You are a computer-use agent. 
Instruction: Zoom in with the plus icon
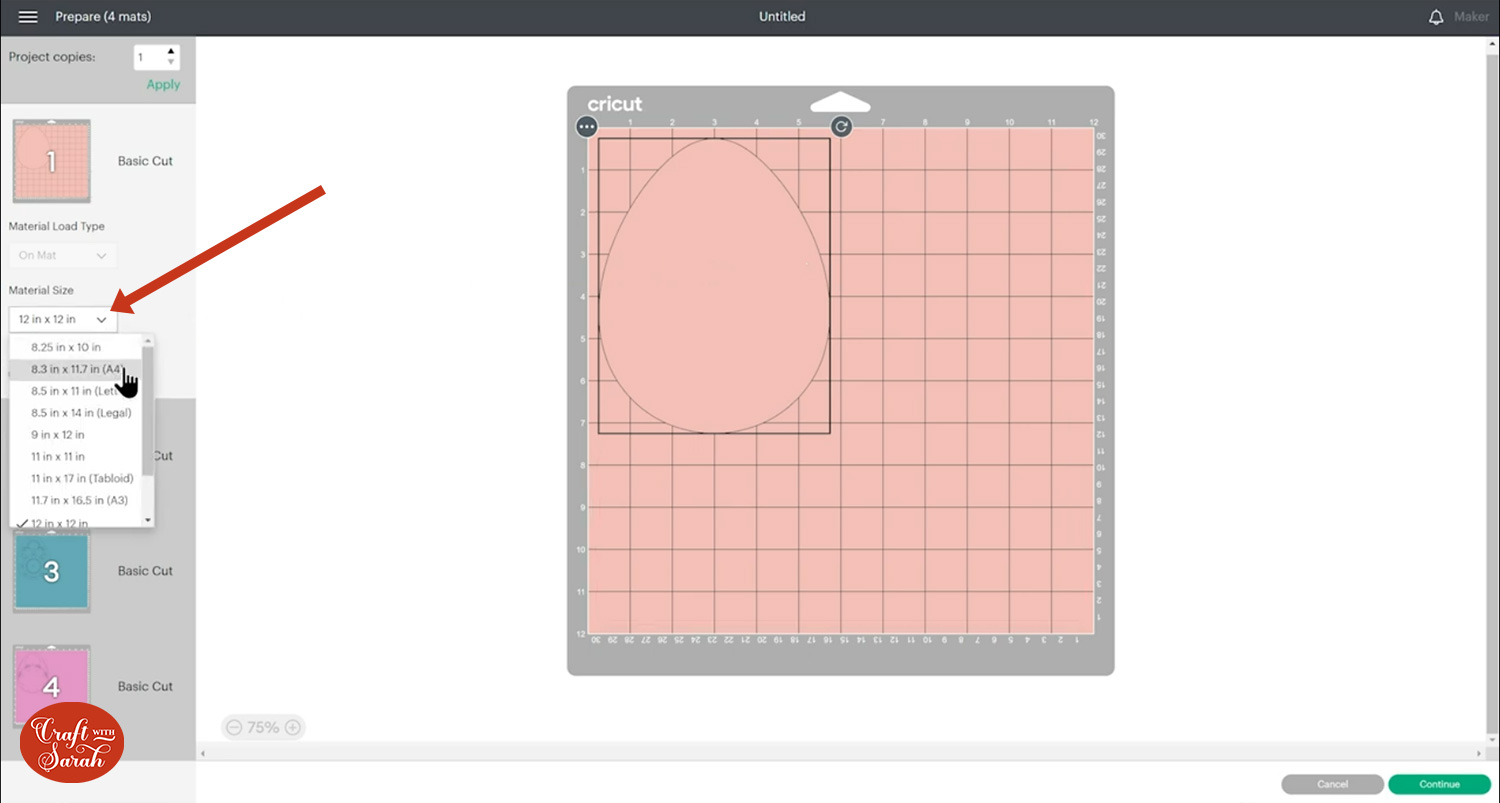tap(293, 728)
